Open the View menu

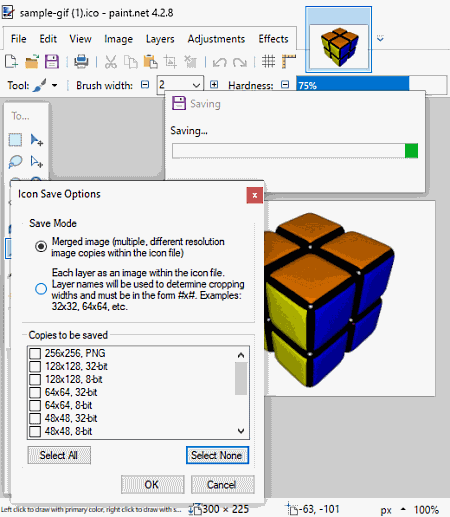80,39
